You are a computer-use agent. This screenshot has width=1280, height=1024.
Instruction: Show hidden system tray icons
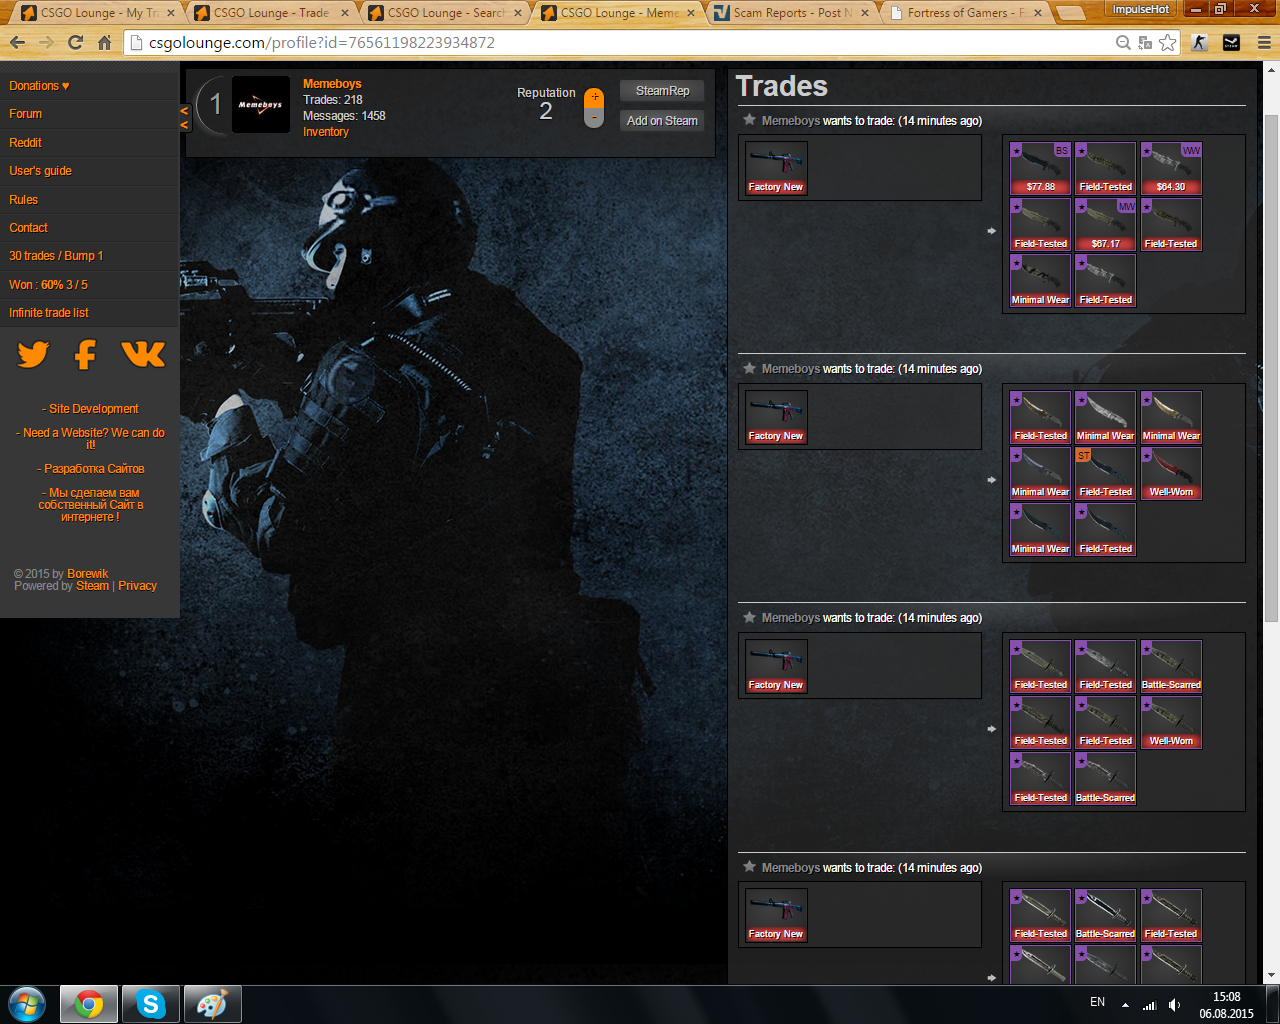click(1125, 1004)
